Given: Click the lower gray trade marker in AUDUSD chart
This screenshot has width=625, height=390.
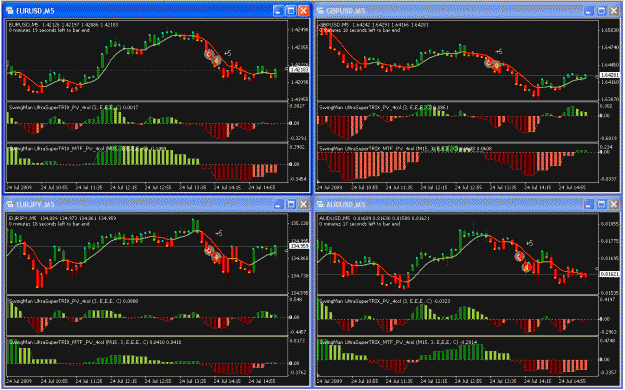Looking at the screenshot, I should [527, 267].
